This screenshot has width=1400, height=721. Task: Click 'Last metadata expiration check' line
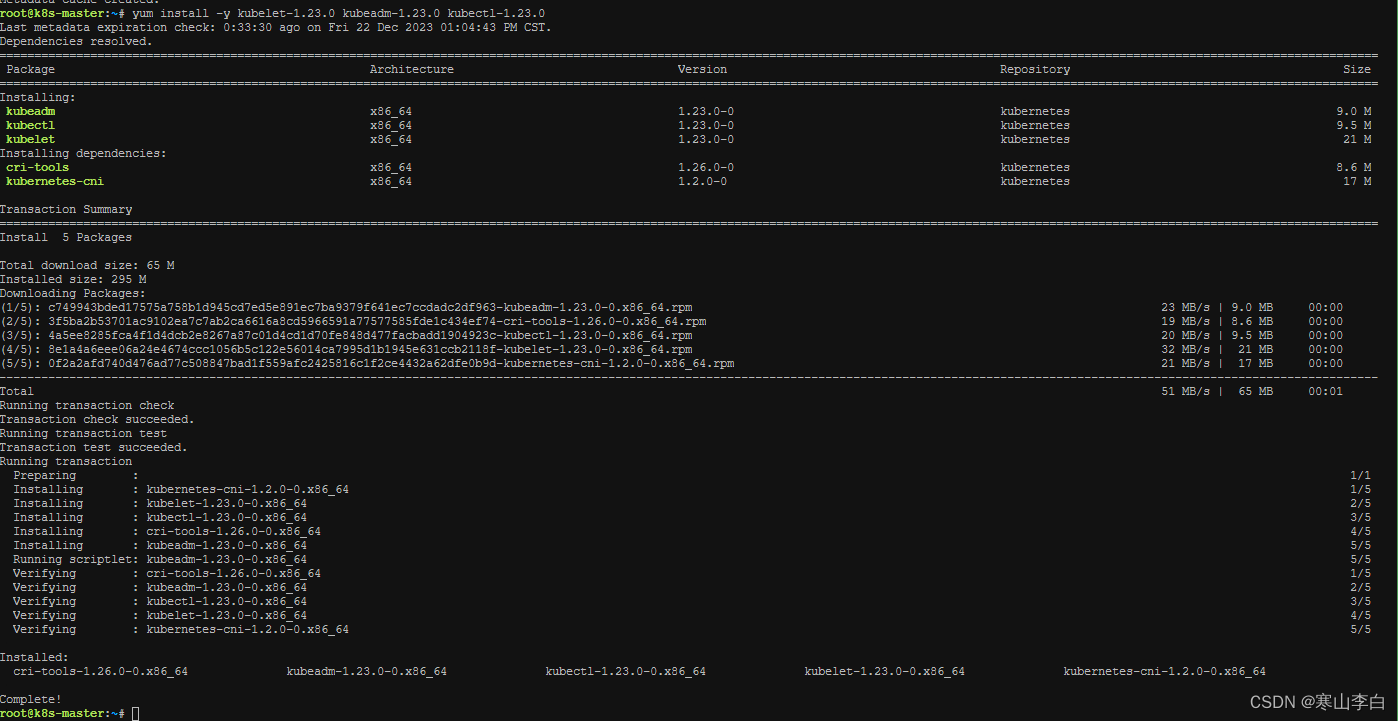(x=276, y=28)
